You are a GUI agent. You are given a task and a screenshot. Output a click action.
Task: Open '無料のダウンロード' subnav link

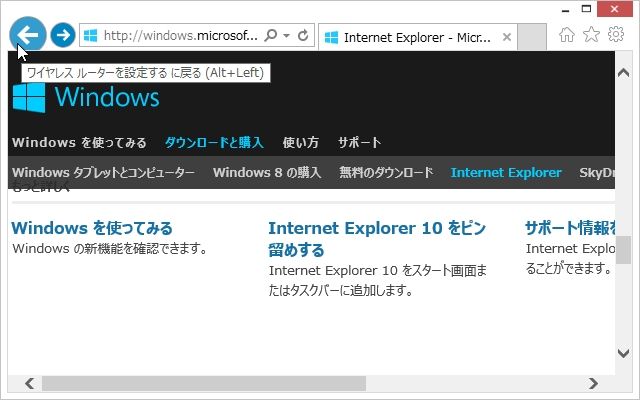tap(386, 172)
